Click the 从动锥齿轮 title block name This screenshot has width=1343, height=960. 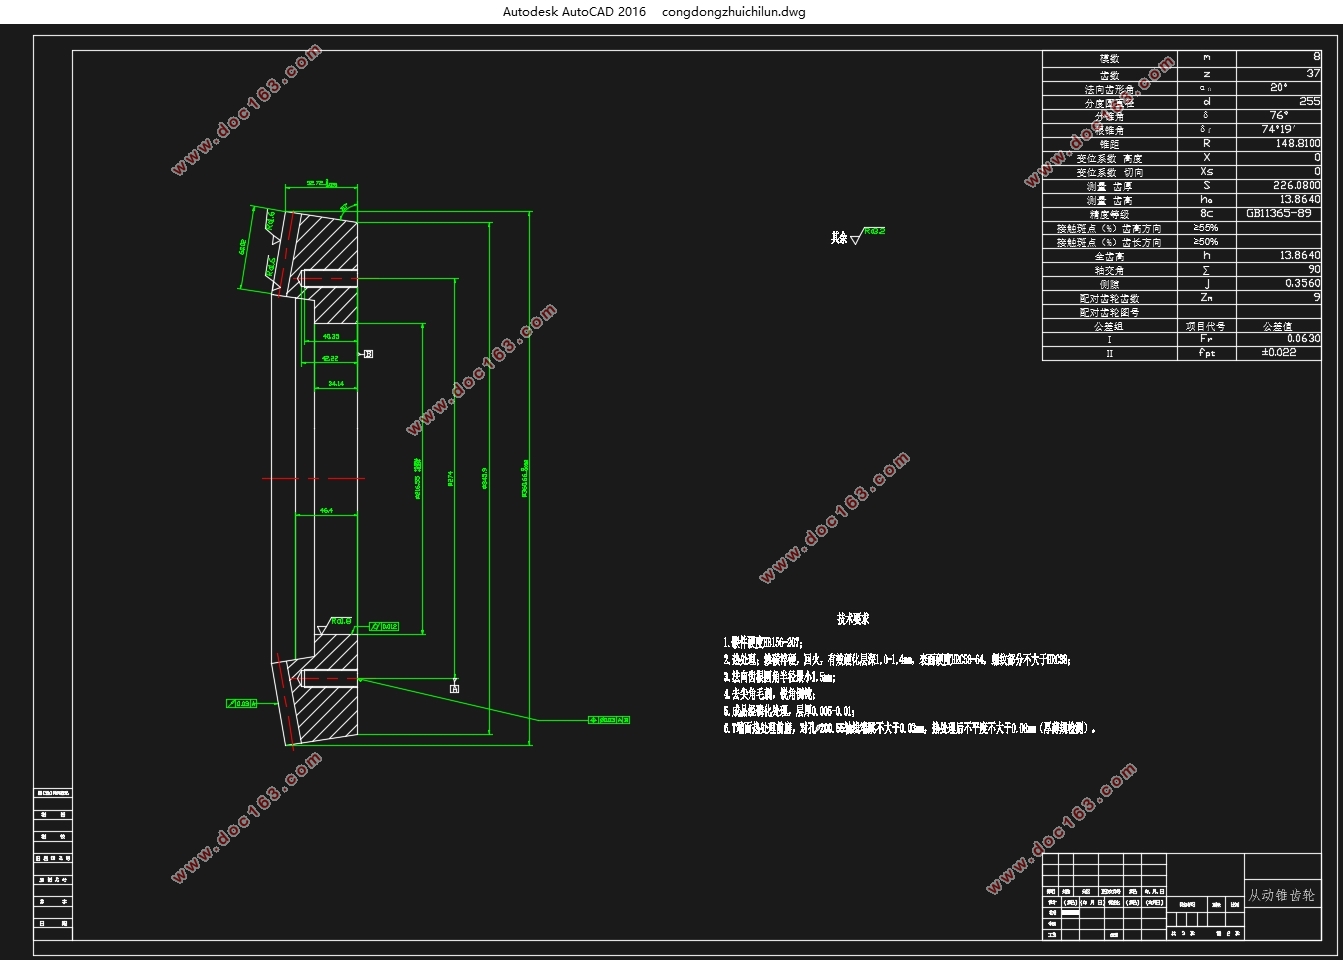point(1282,895)
